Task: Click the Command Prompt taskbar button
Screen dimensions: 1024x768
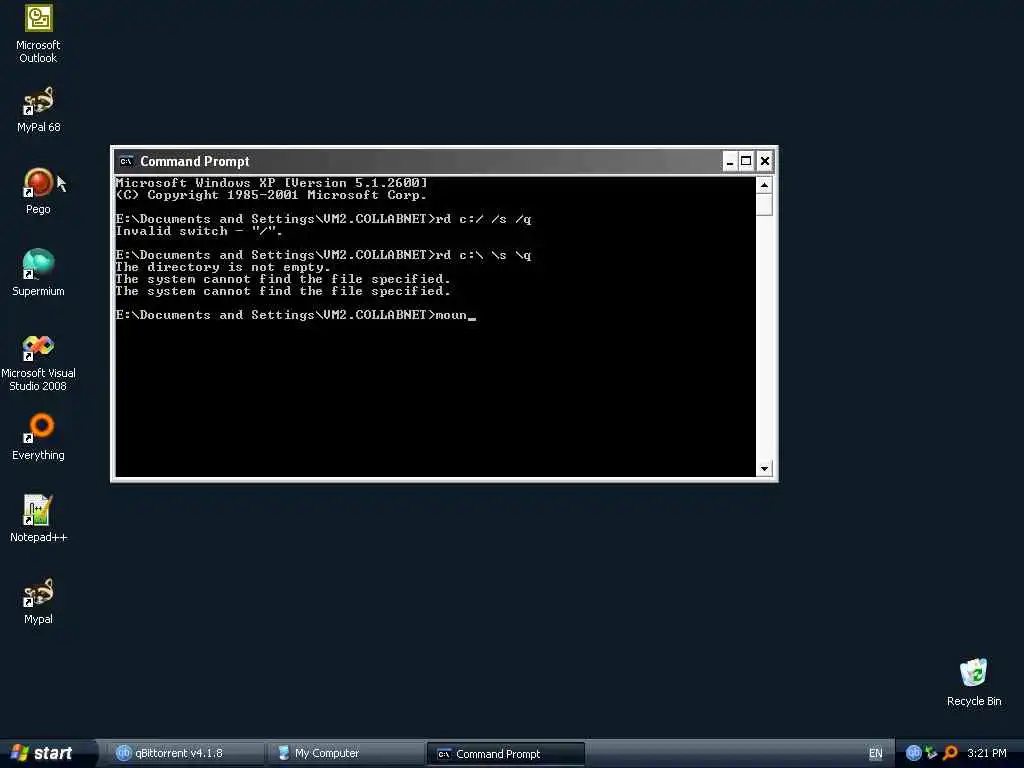Action: pos(506,754)
